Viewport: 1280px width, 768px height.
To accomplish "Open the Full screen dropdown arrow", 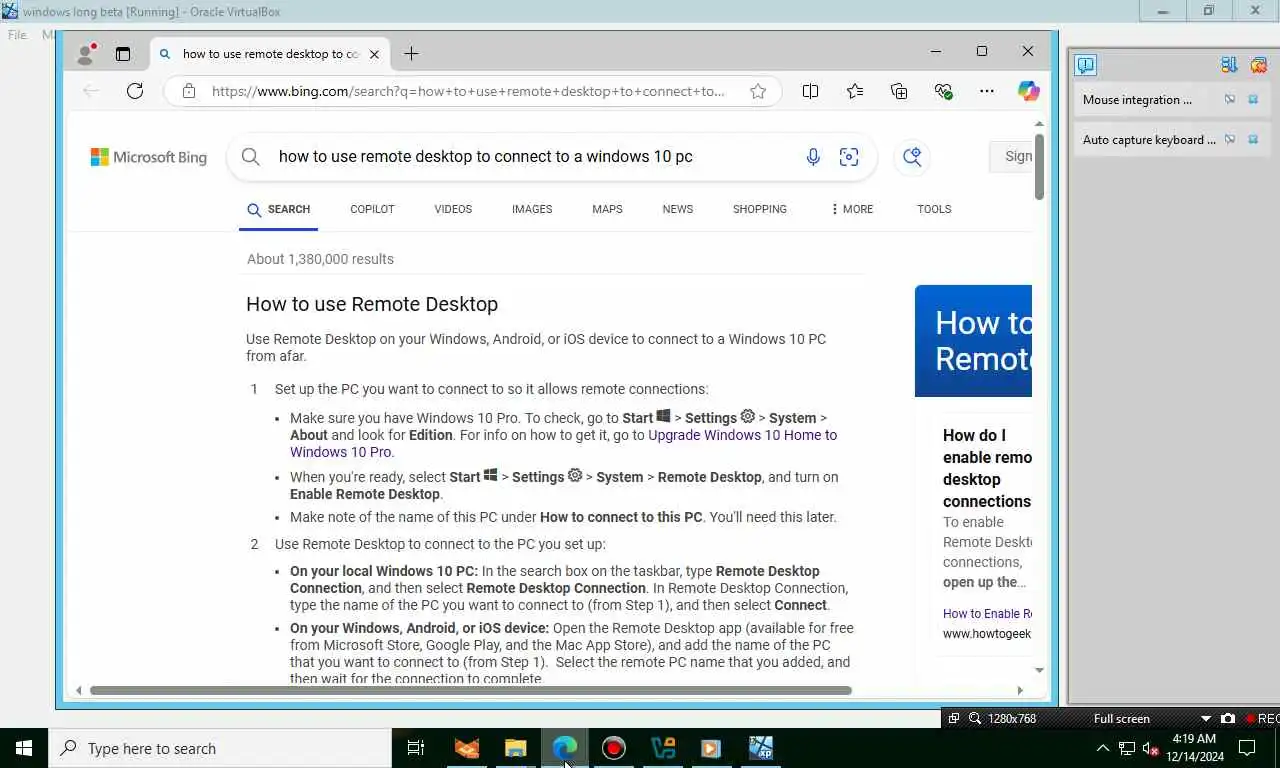I will tap(1206, 718).
